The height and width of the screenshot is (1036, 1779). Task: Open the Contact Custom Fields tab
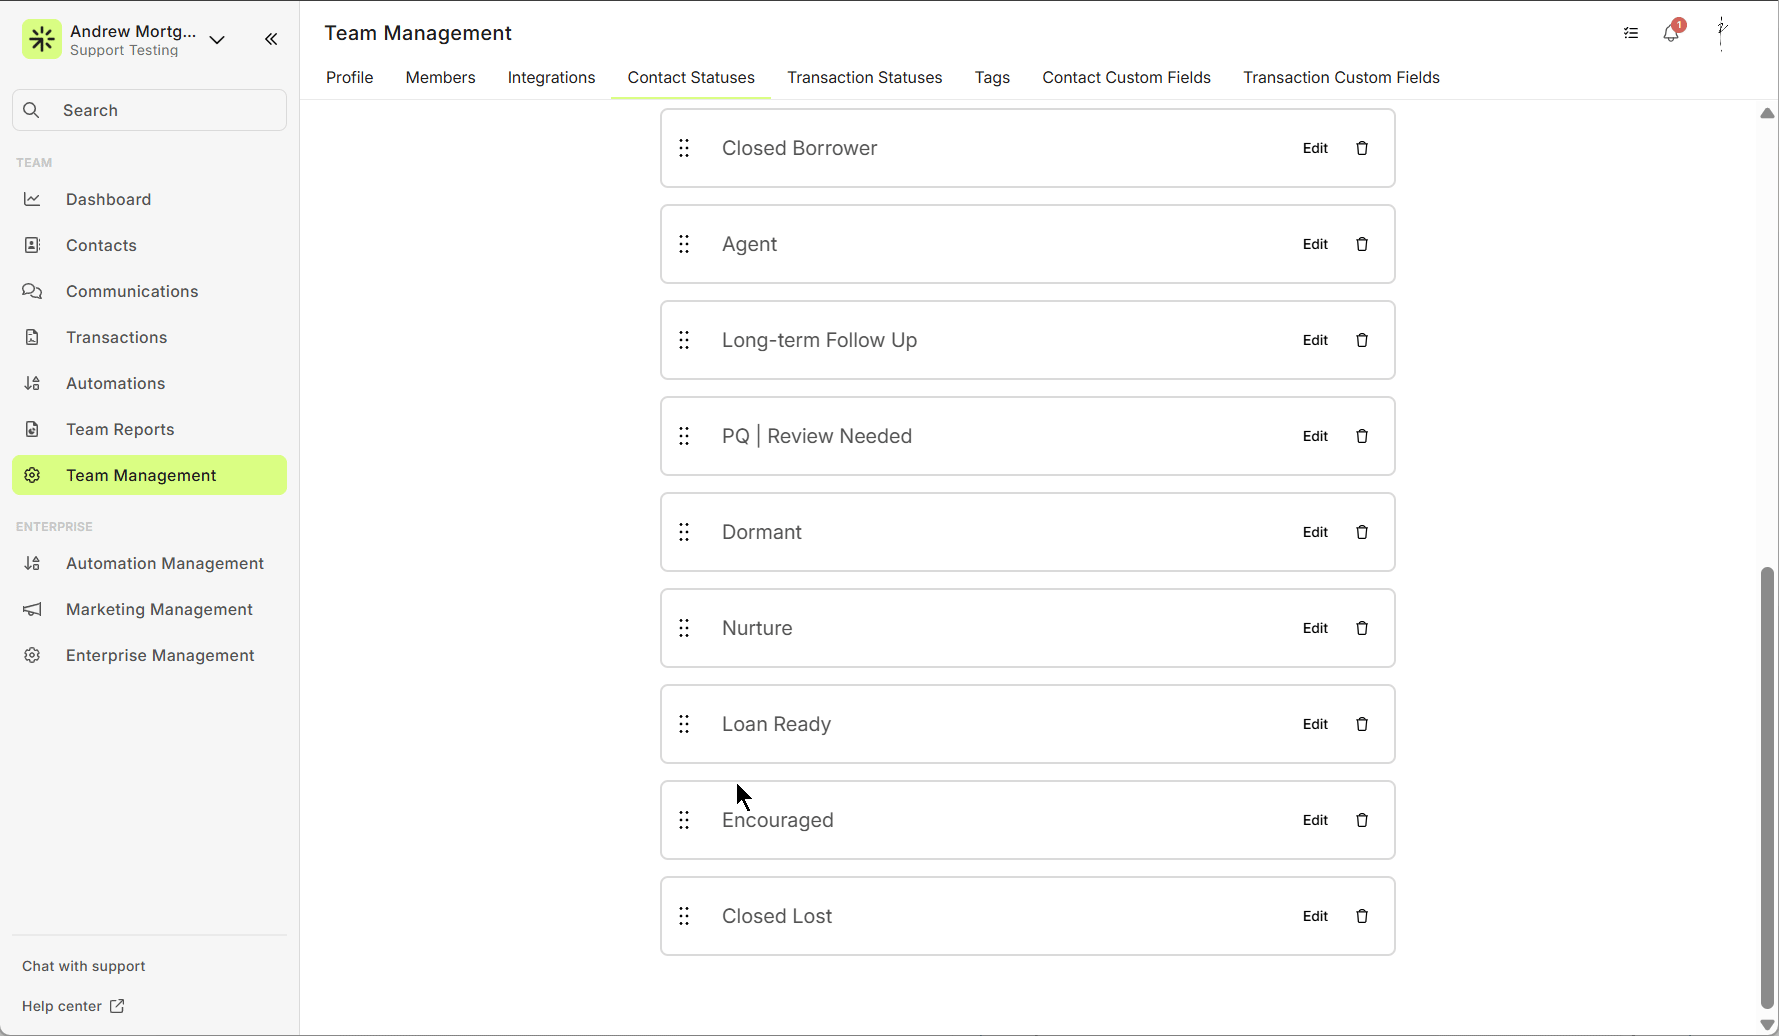(x=1126, y=78)
